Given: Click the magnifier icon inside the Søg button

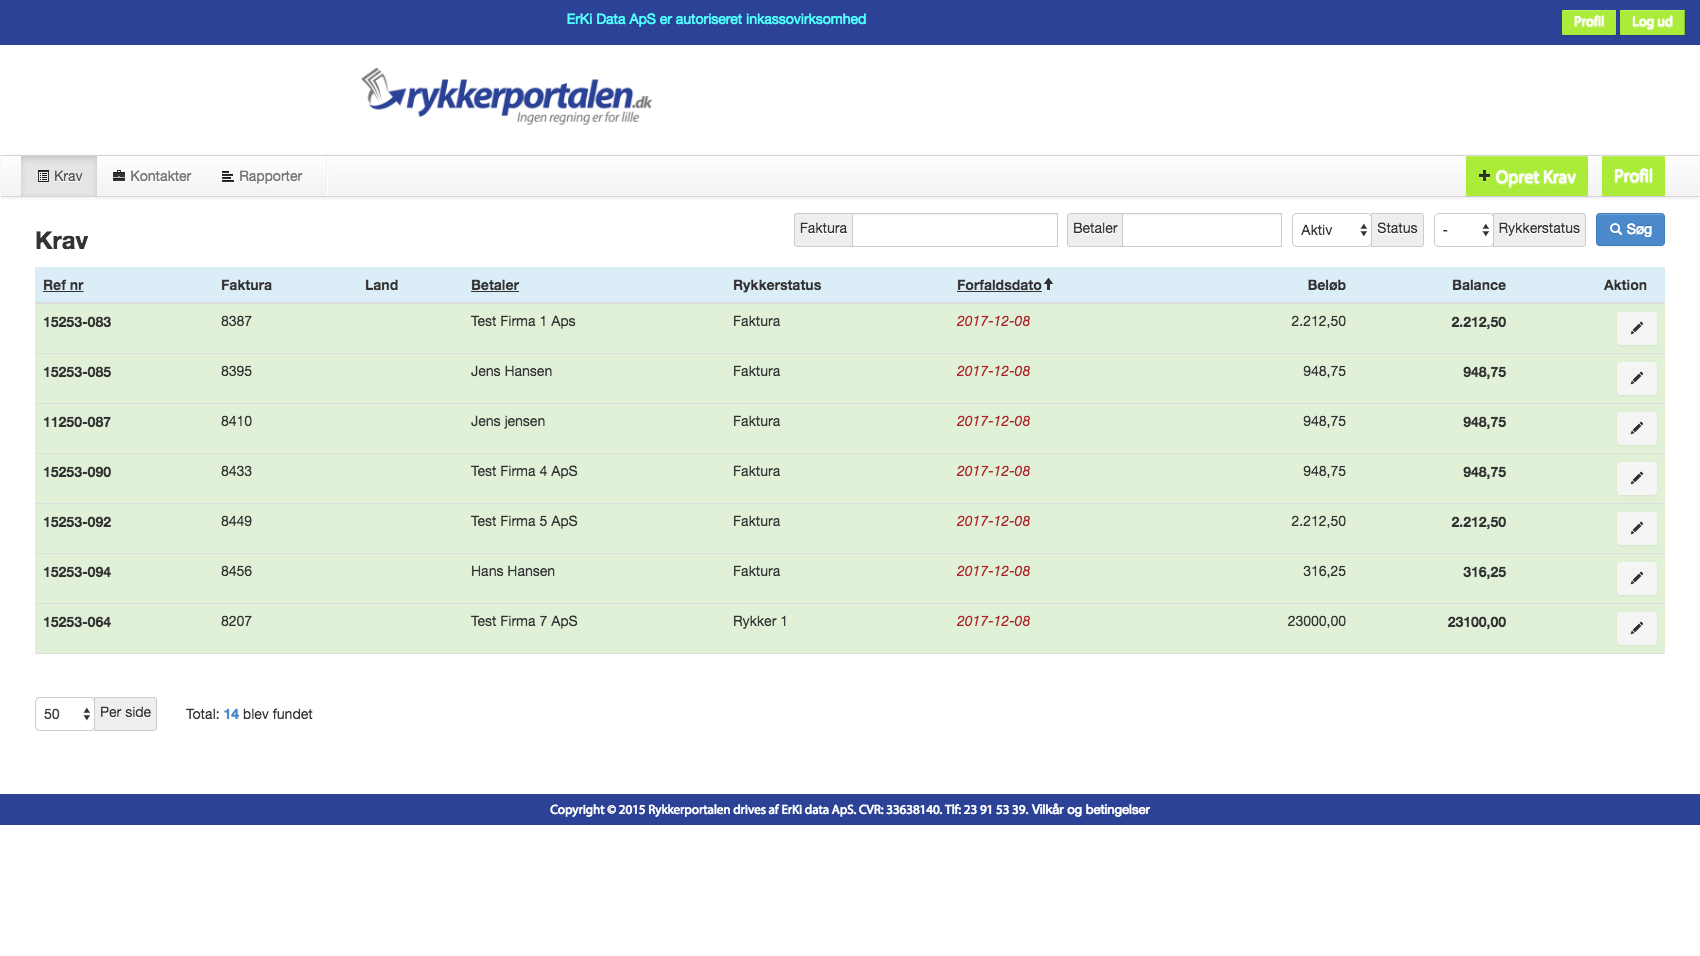Looking at the screenshot, I should tap(1617, 229).
